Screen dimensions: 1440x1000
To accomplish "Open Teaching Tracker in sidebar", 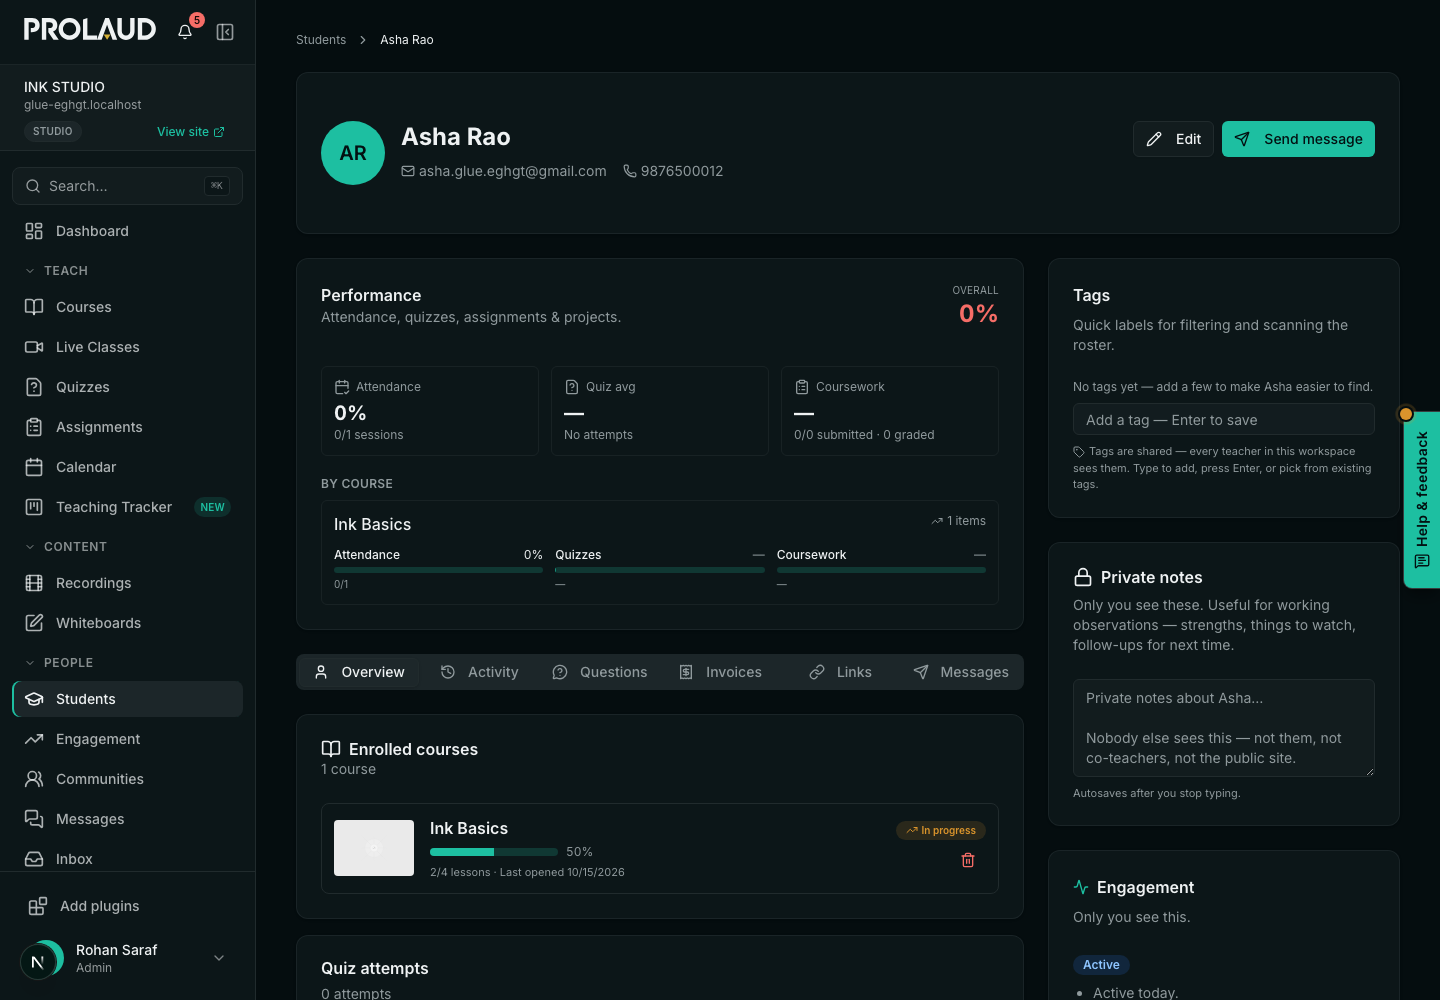I will (127, 507).
